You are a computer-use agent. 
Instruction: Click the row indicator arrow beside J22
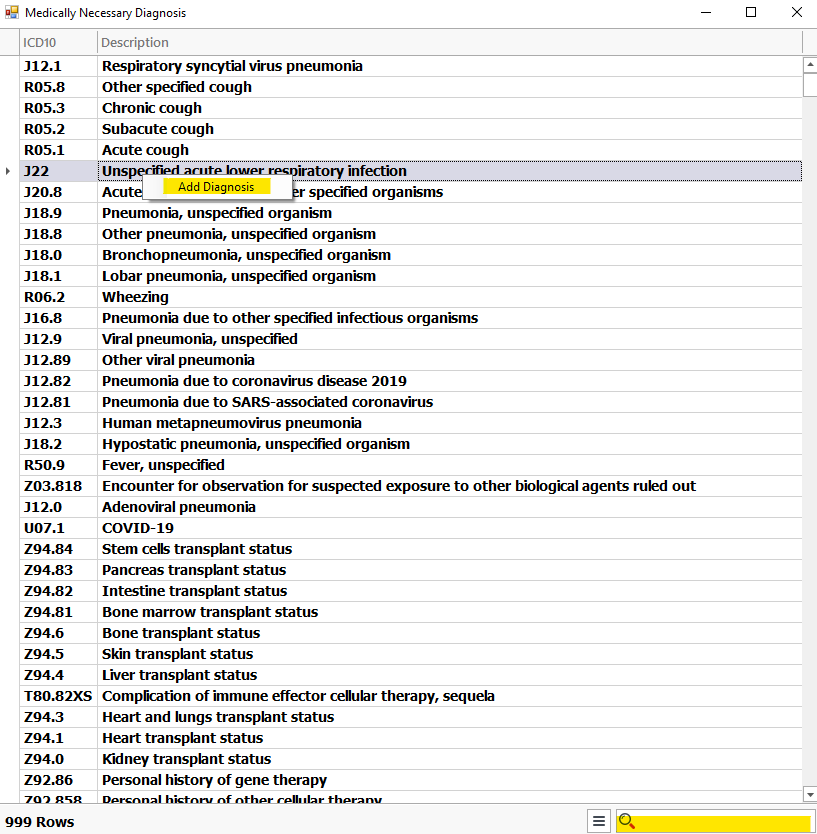[8, 171]
